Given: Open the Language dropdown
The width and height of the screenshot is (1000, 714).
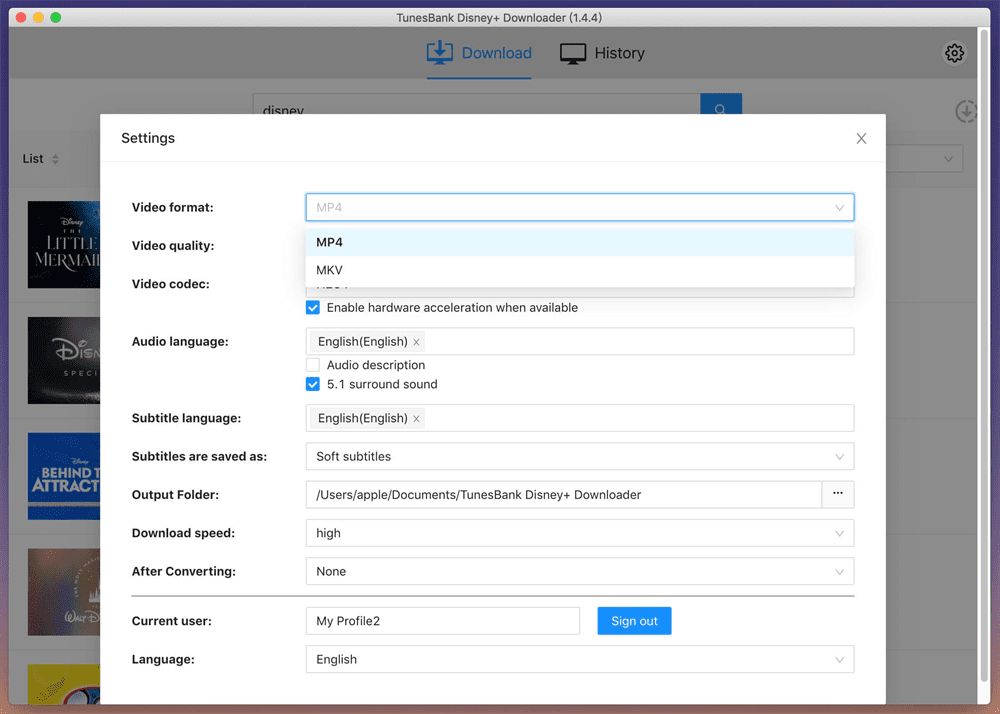Looking at the screenshot, I should [580, 659].
